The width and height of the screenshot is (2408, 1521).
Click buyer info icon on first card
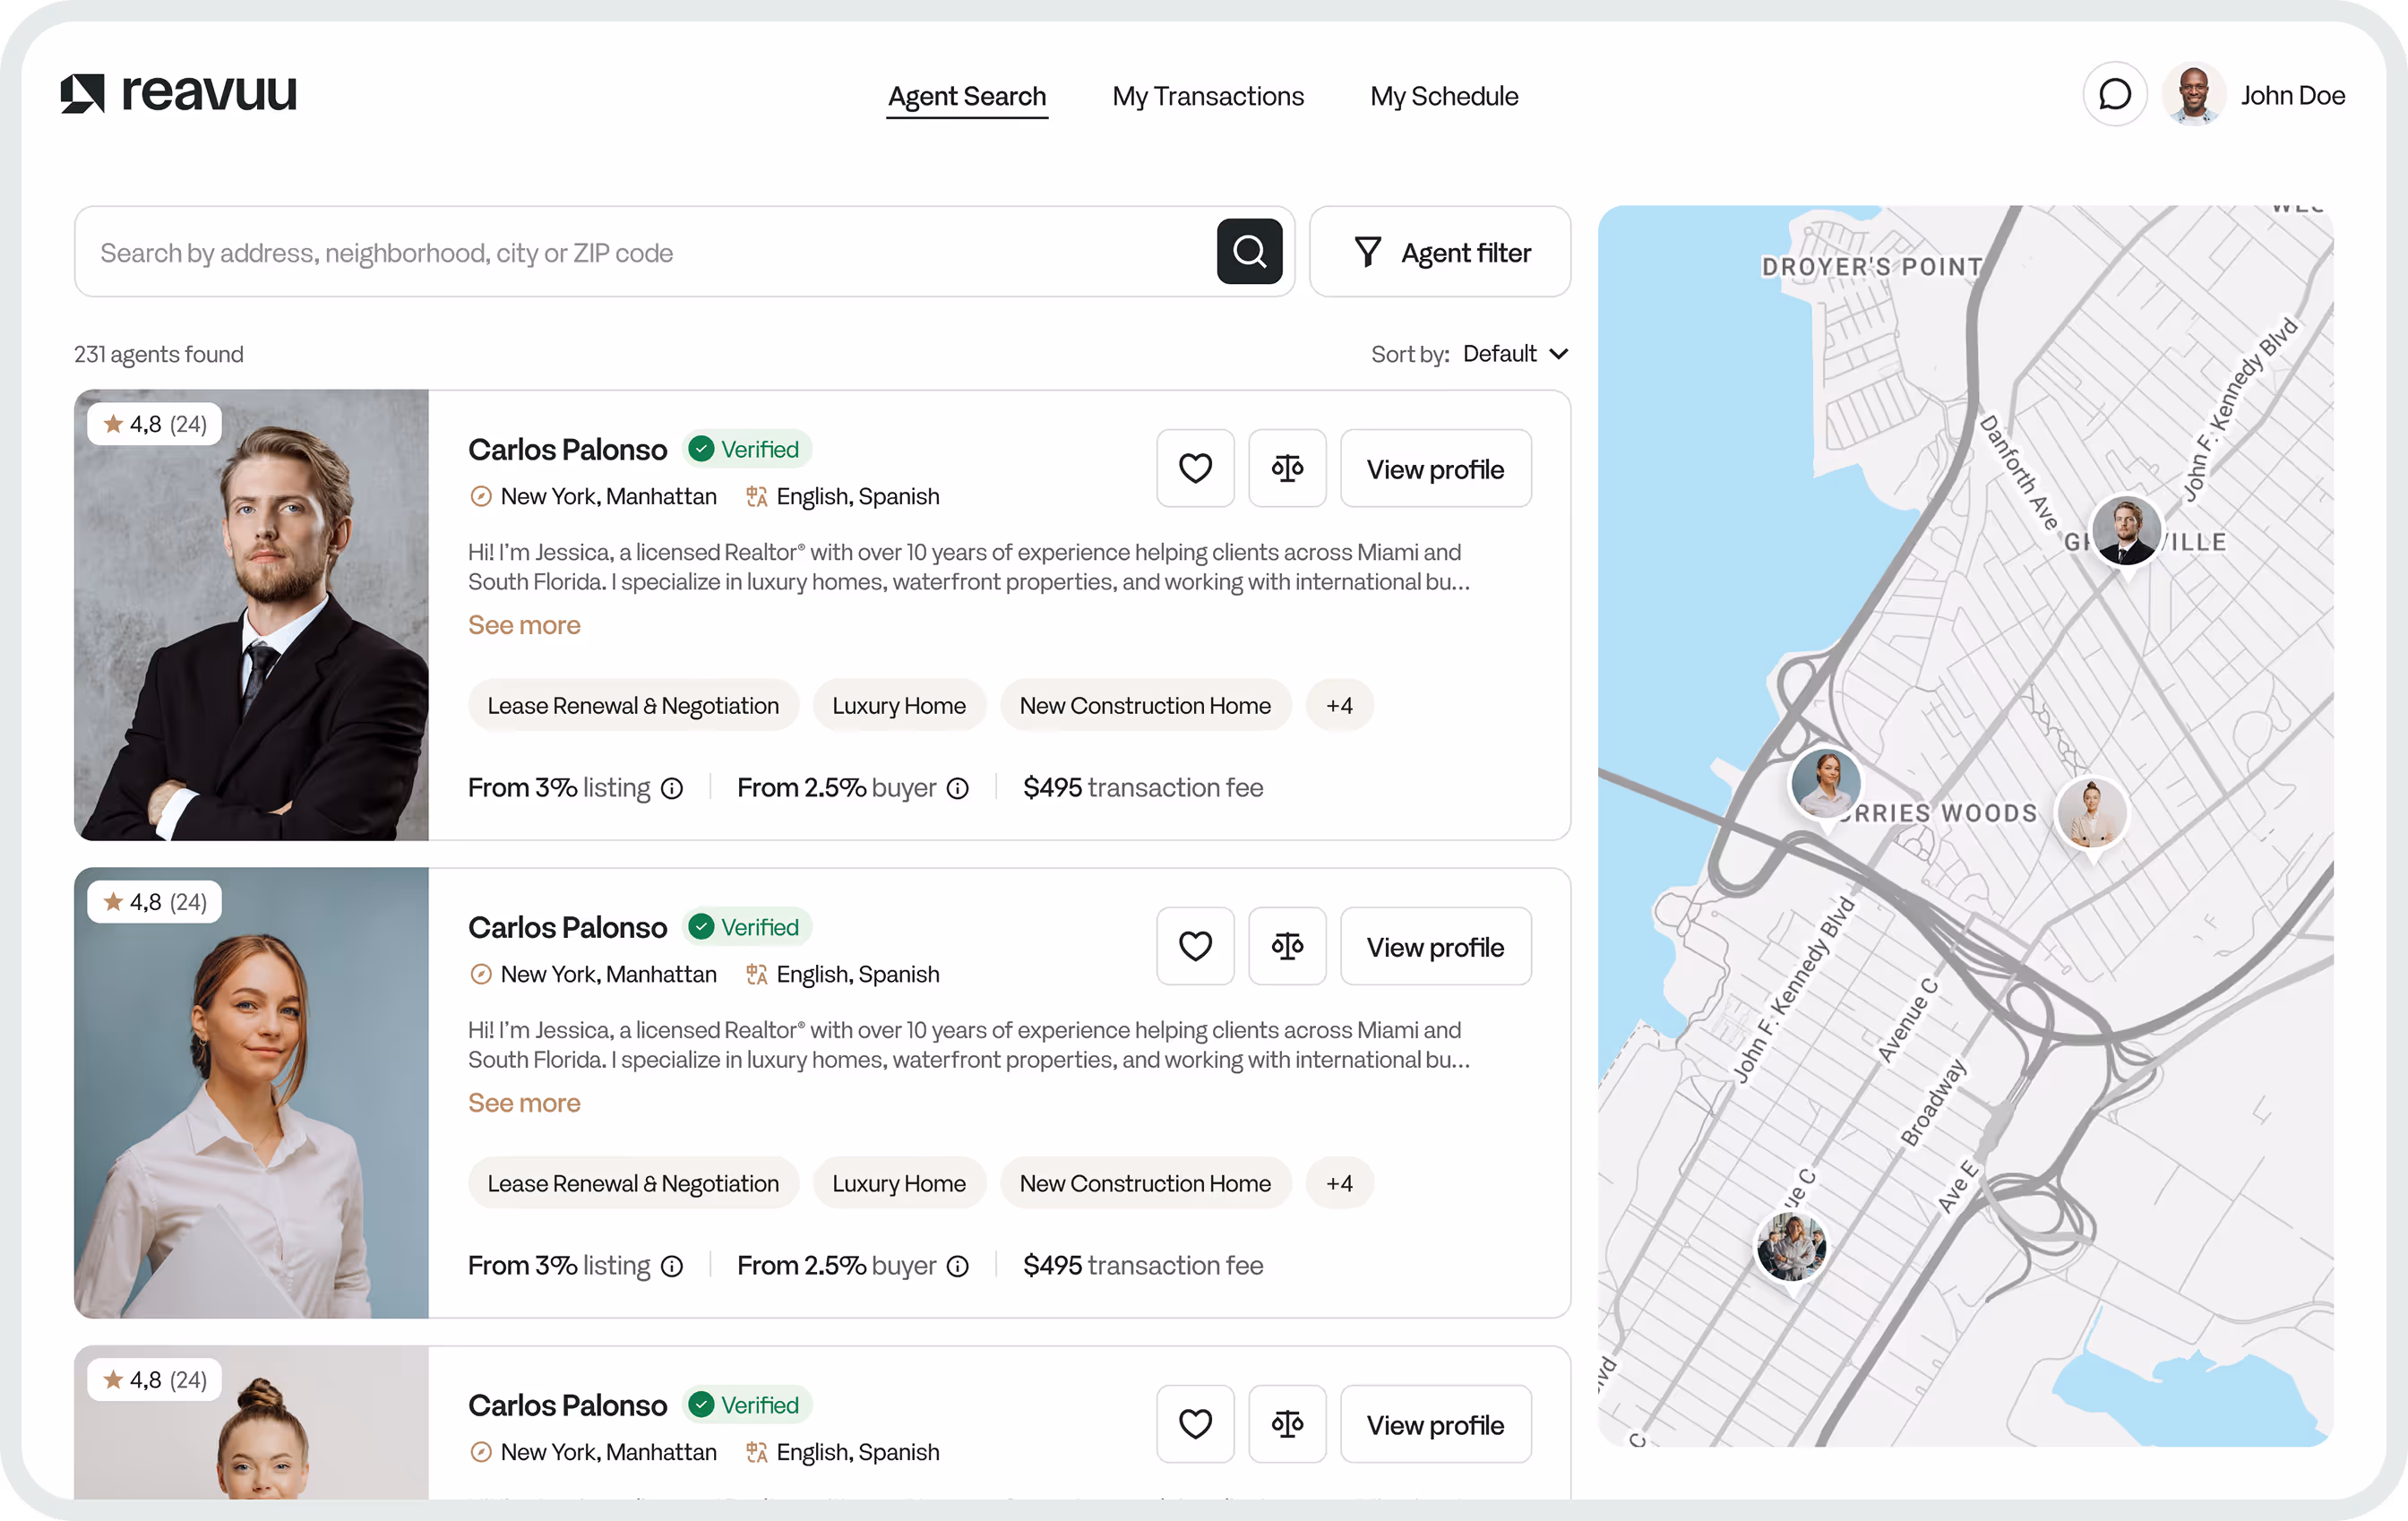(957, 789)
